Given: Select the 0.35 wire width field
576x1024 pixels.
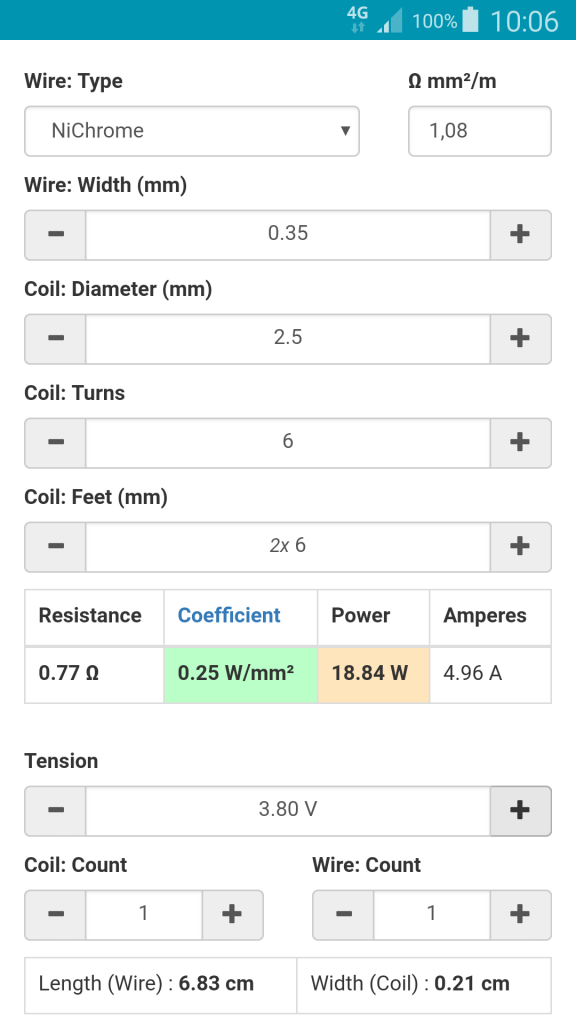Looking at the screenshot, I should (288, 235).
